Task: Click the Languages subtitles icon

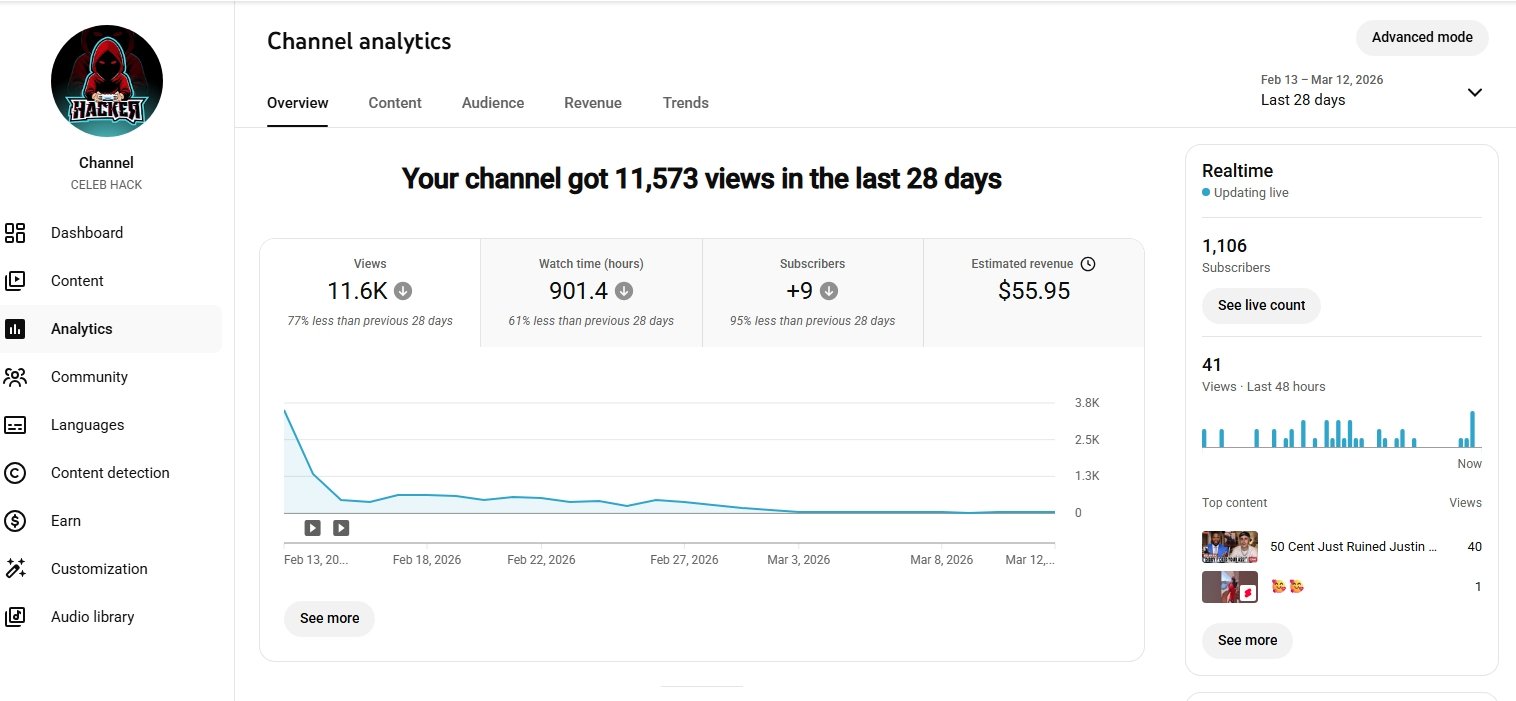Action: 15,425
